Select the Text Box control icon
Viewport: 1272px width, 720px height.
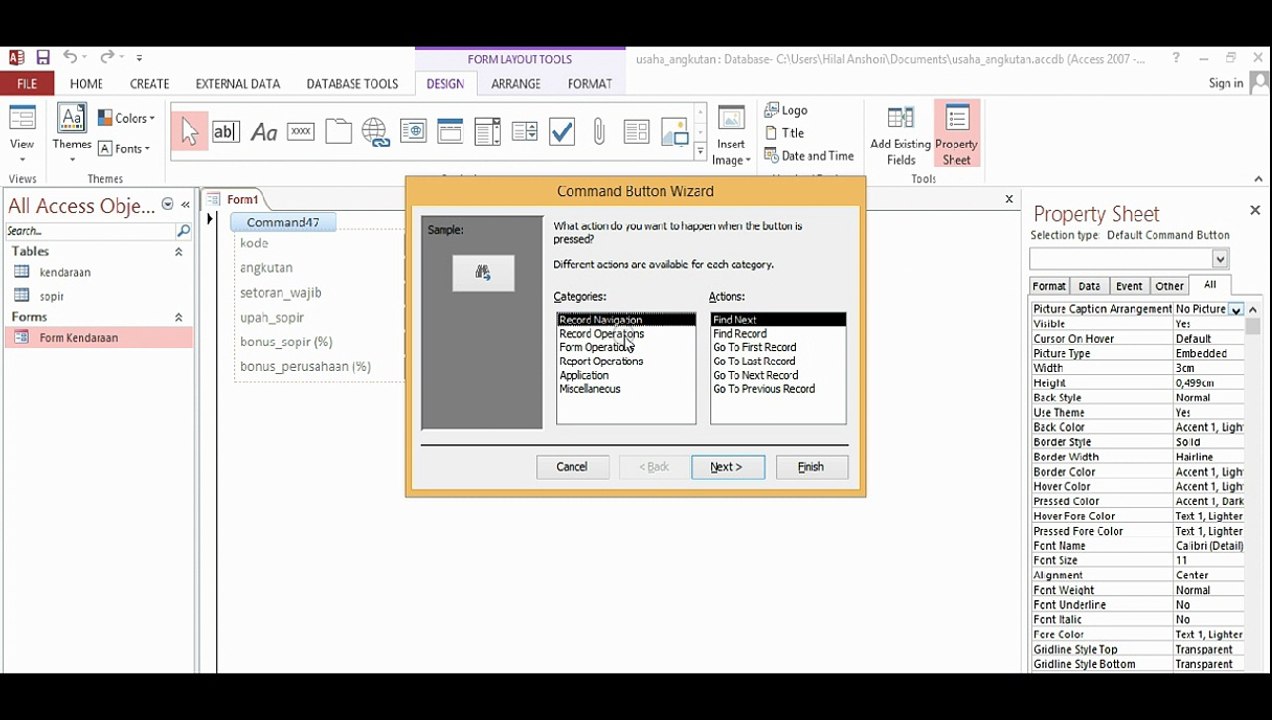coord(226,131)
